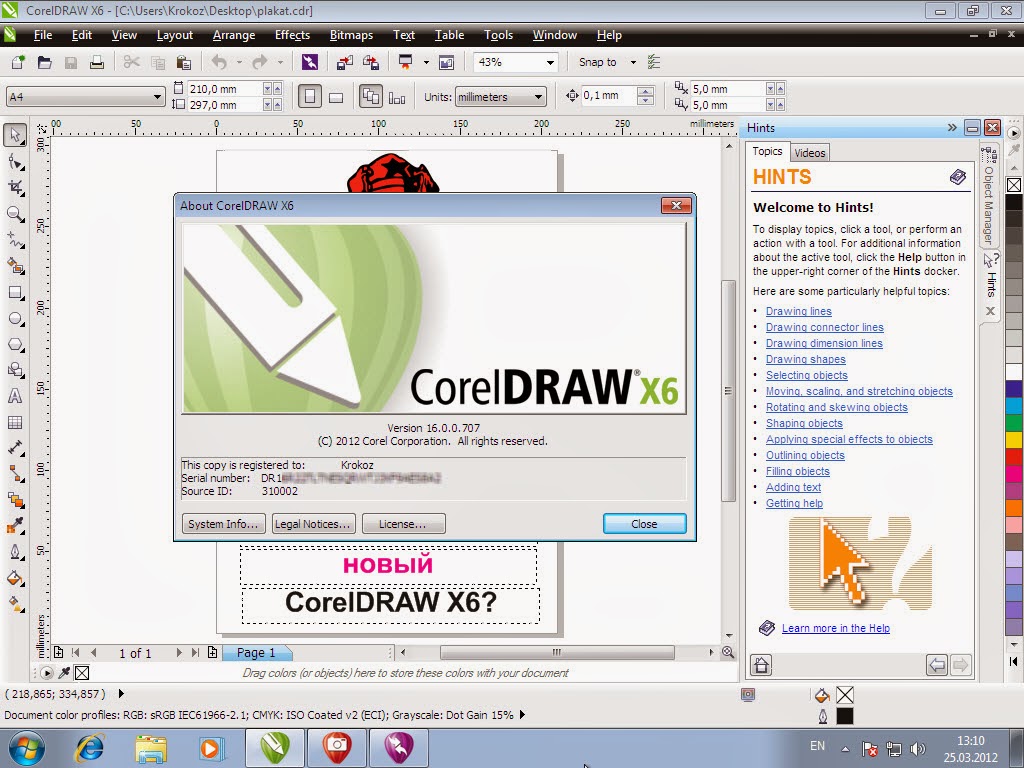Pick the black swatch at palette top
Viewport: 1024px width, 768px height.
click(x=1014, y=202)
